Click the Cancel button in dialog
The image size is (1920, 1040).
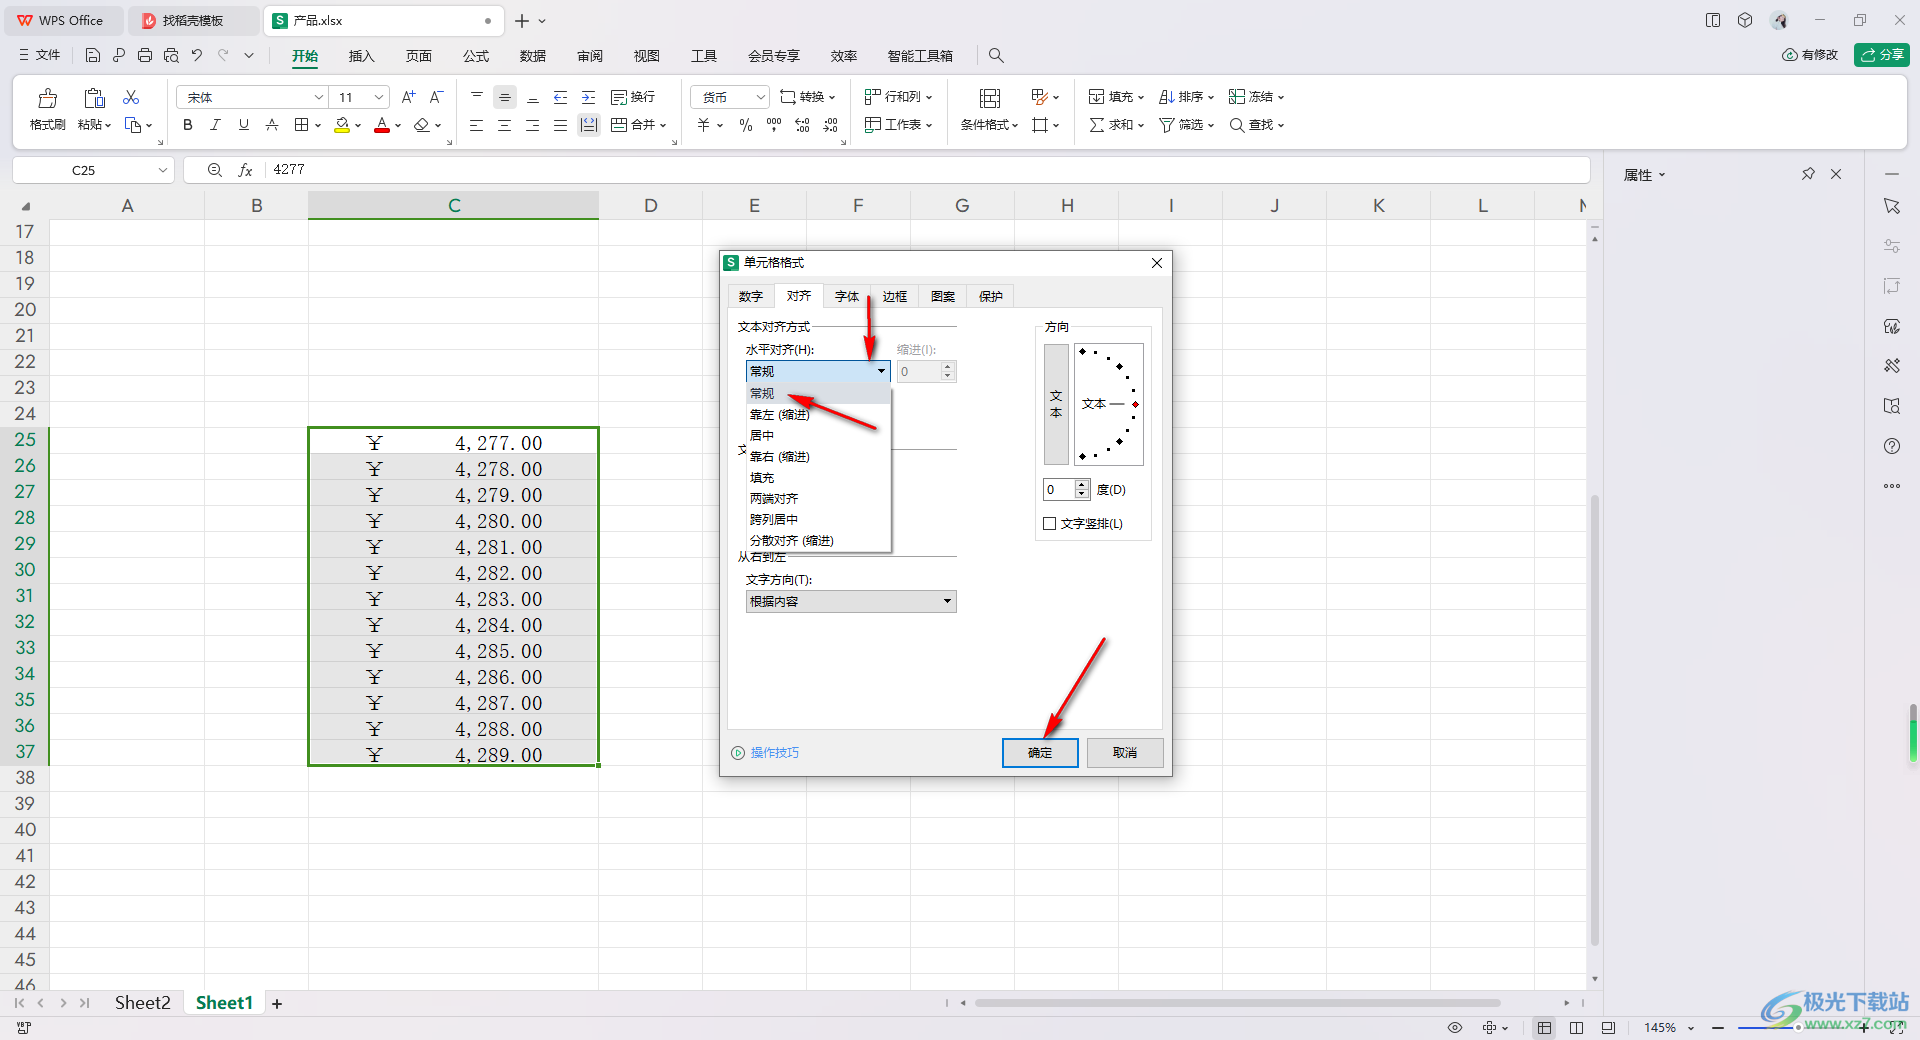click(x=1125, y=753)
